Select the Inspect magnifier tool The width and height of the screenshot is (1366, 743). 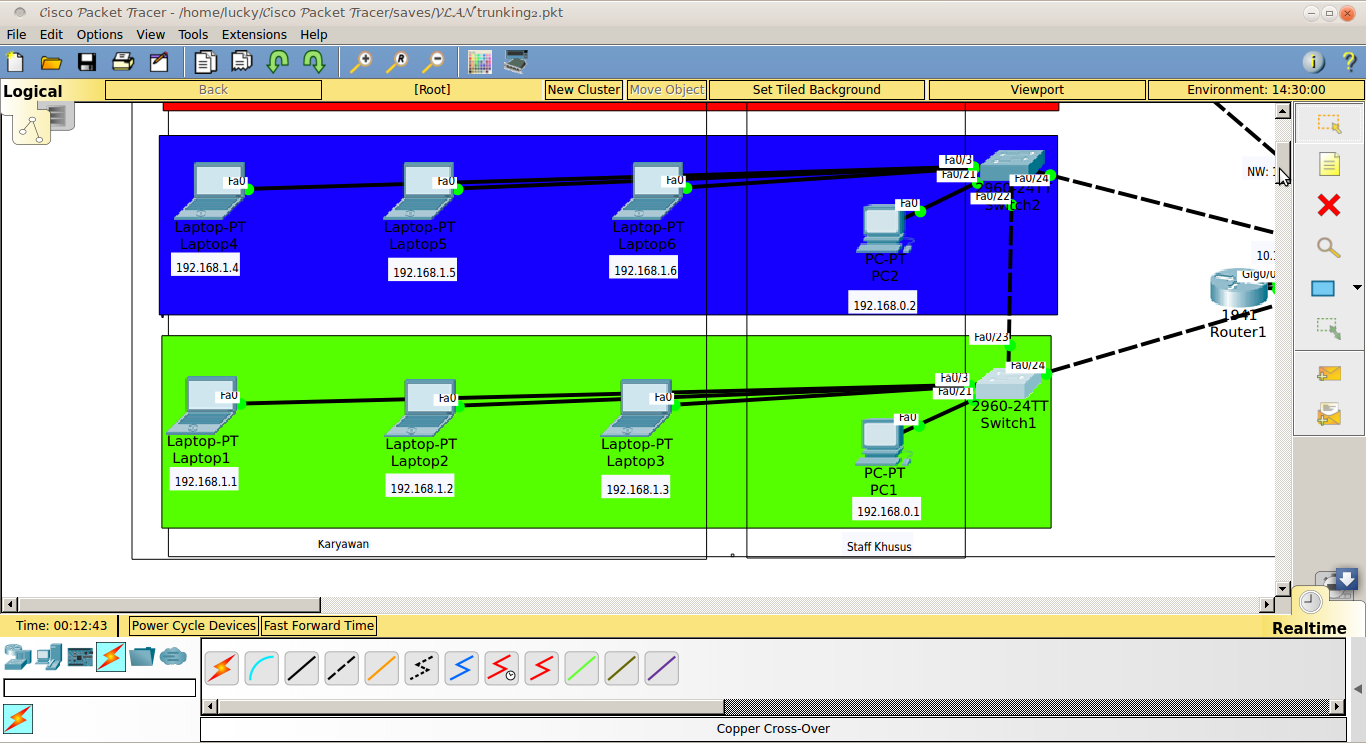pos(1330,247)
